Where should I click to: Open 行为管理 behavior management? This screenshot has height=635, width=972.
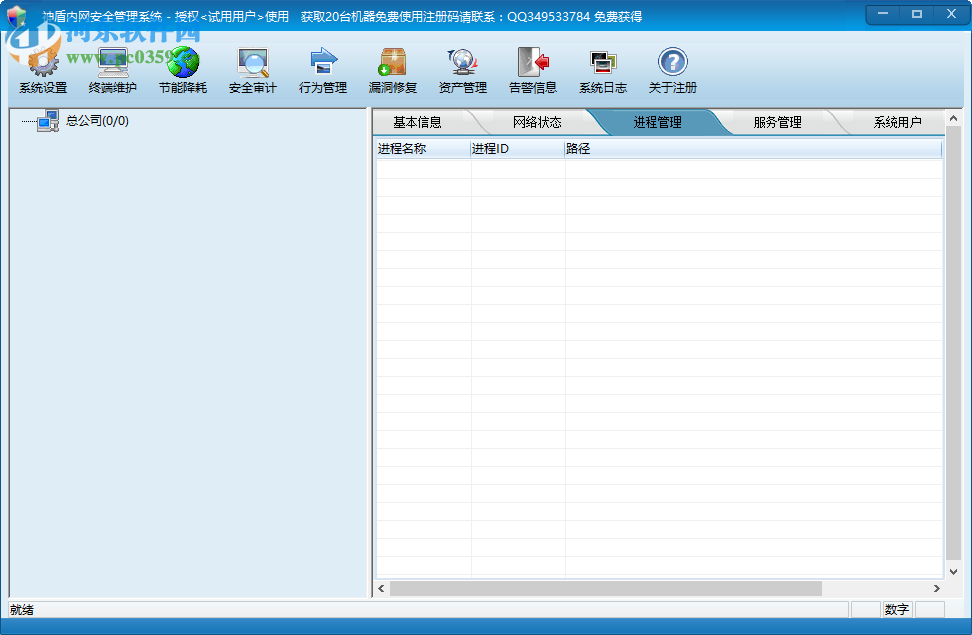[x=323, y=71]
